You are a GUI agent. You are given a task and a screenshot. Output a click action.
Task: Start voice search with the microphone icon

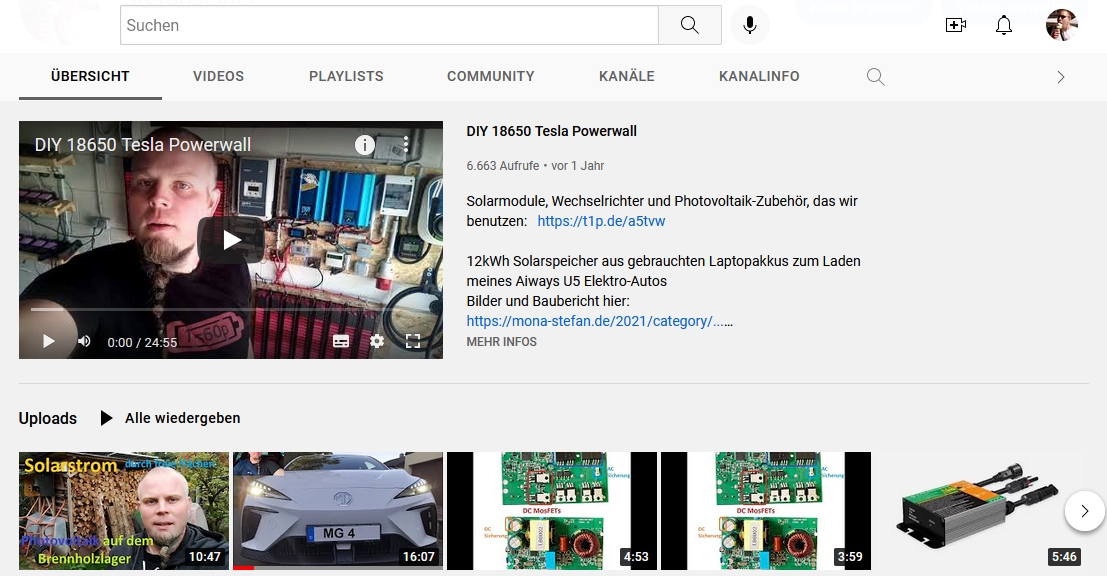point(749,25)
